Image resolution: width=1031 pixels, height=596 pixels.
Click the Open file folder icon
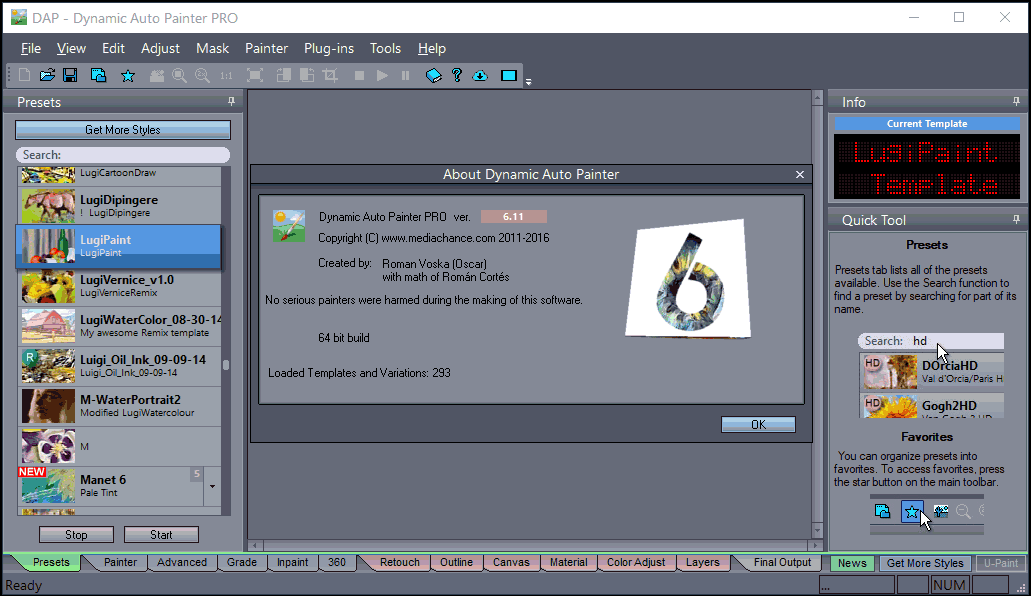coord(47,75)
